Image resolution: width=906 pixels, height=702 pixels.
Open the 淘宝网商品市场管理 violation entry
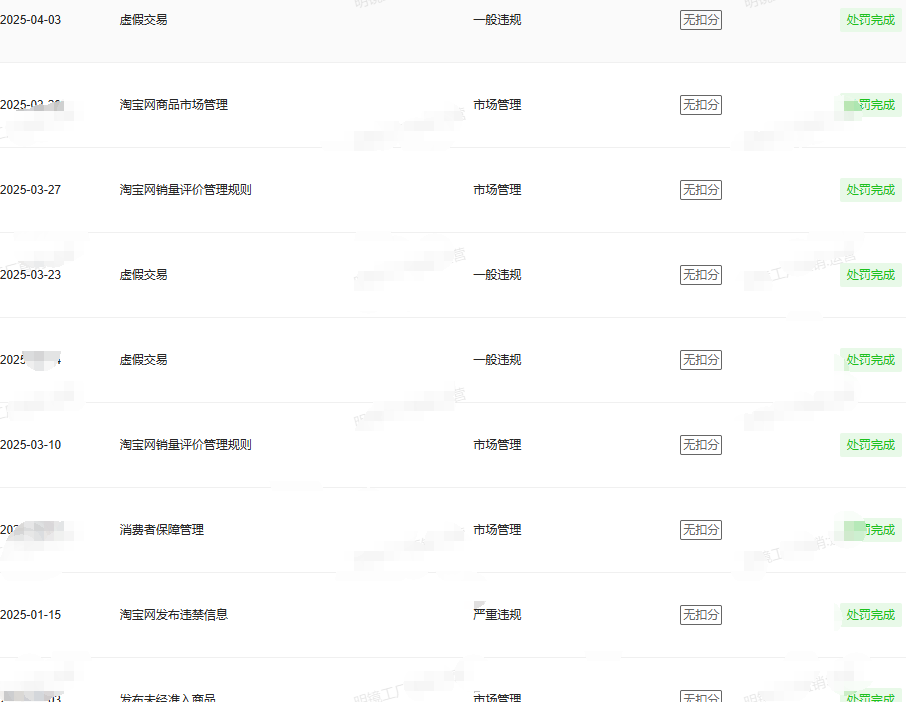click(173, 105)
